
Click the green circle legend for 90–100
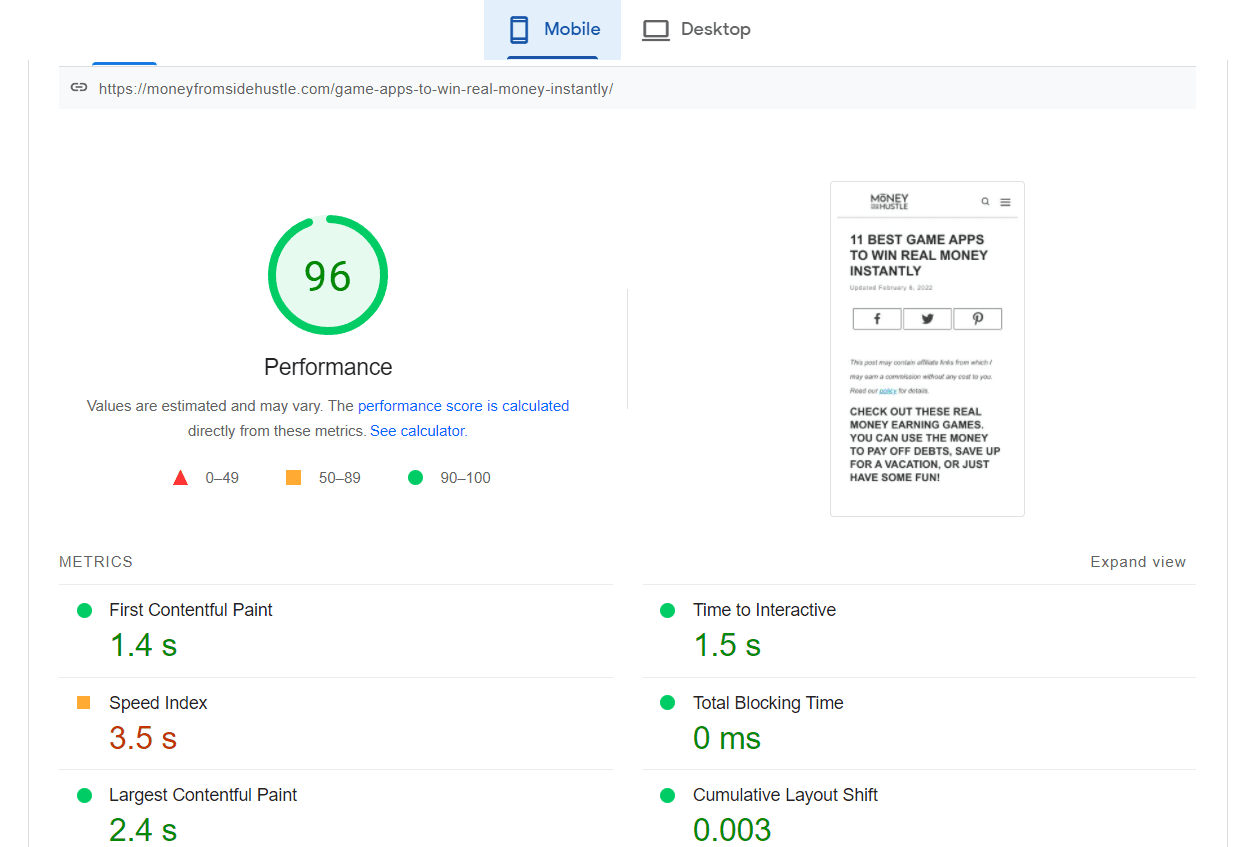(415, 477)
